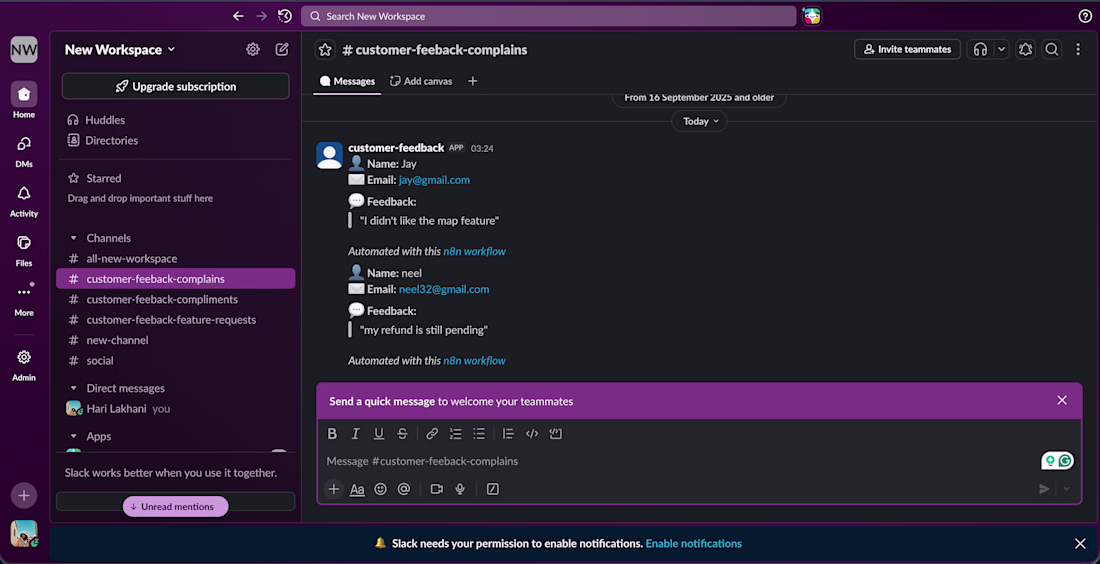Toggle bold formatting
This screenshot has height=564, width=1100.
tap(333, 434)
